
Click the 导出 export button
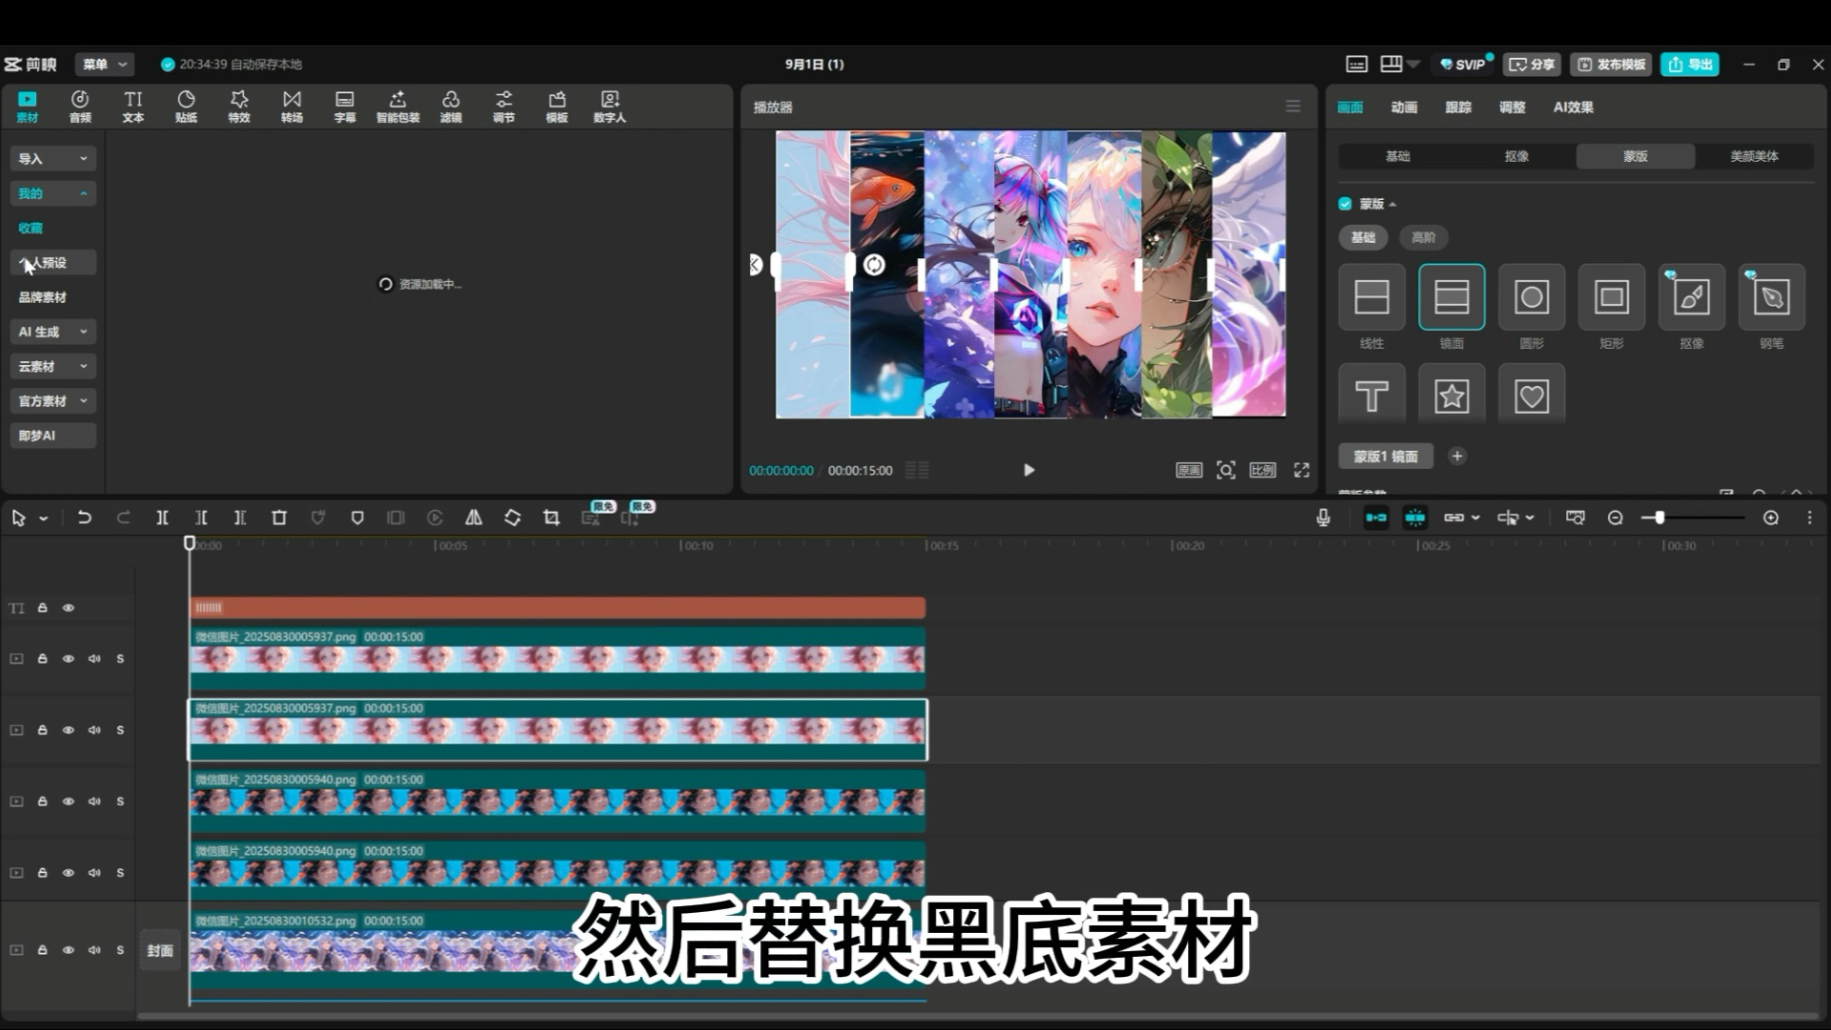1690,64
